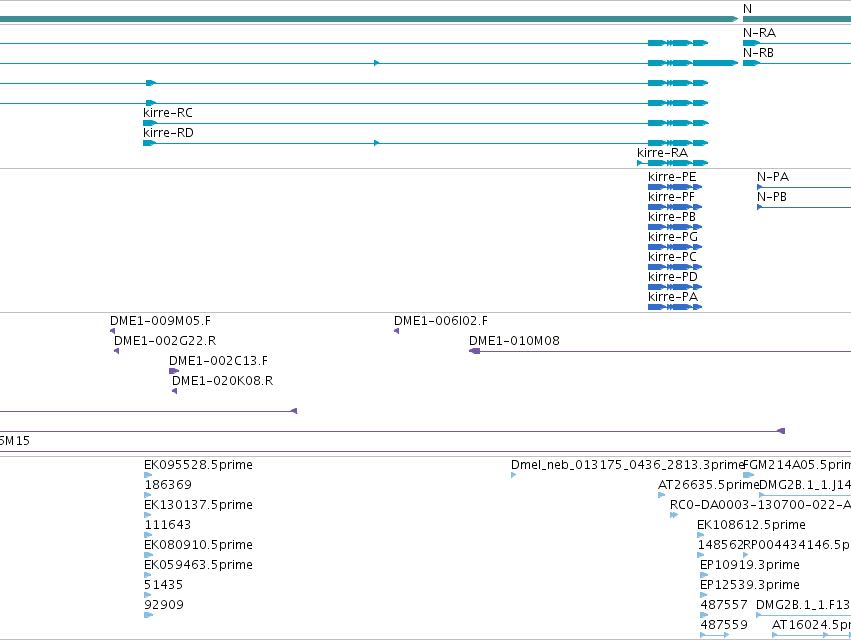Click the 51435 EST label
This screenshot has height=640, width=851.
tap(163, 585)
